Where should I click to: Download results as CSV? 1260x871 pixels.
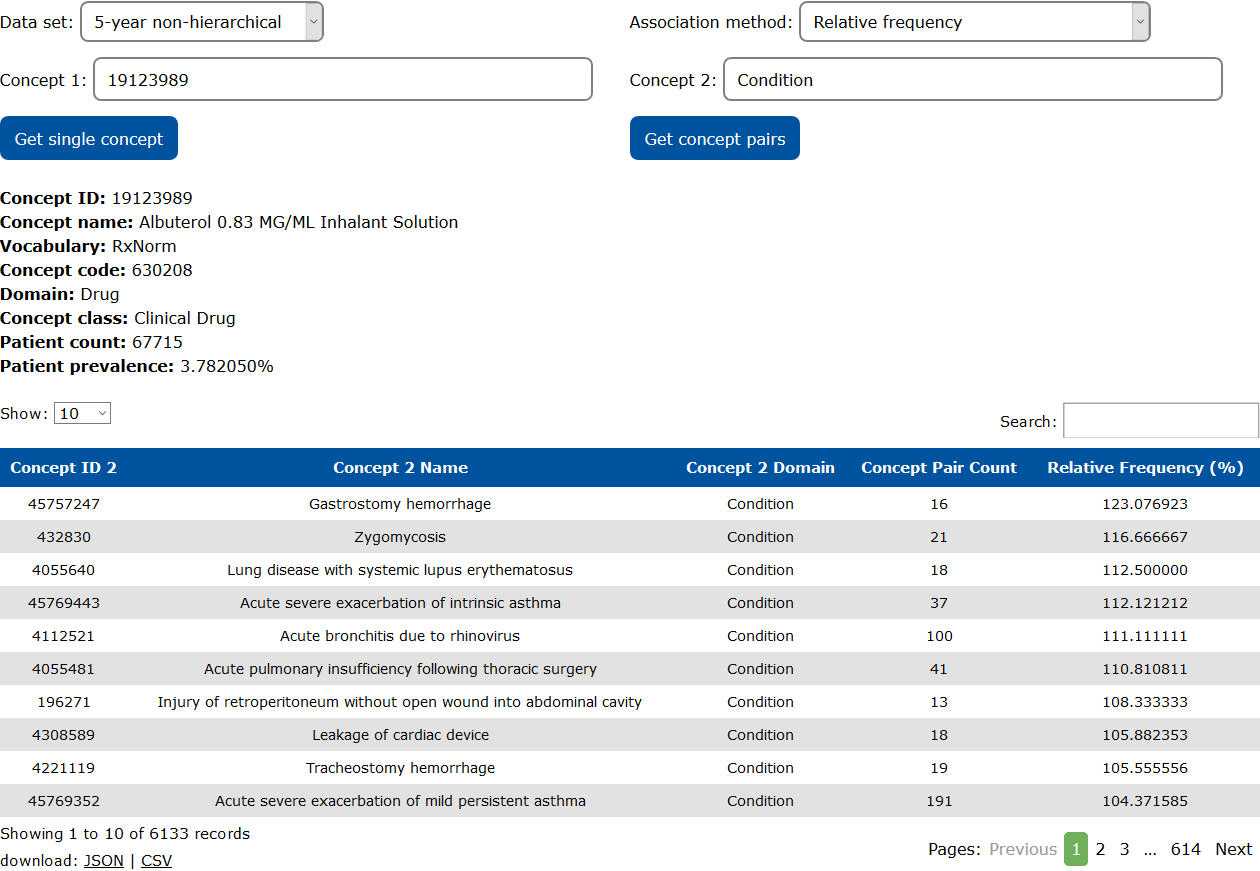(x=156, y=860)
